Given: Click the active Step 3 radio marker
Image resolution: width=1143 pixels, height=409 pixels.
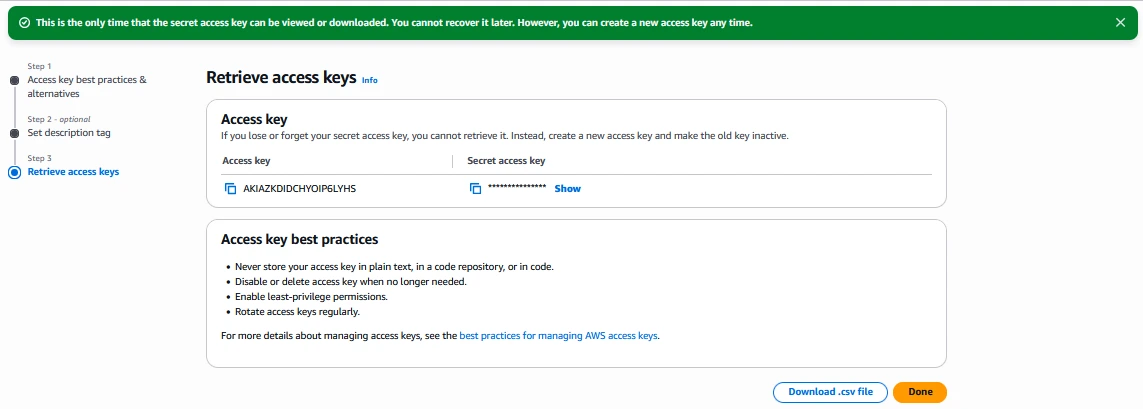Looking at the screenshot, I should pos(14,173).
